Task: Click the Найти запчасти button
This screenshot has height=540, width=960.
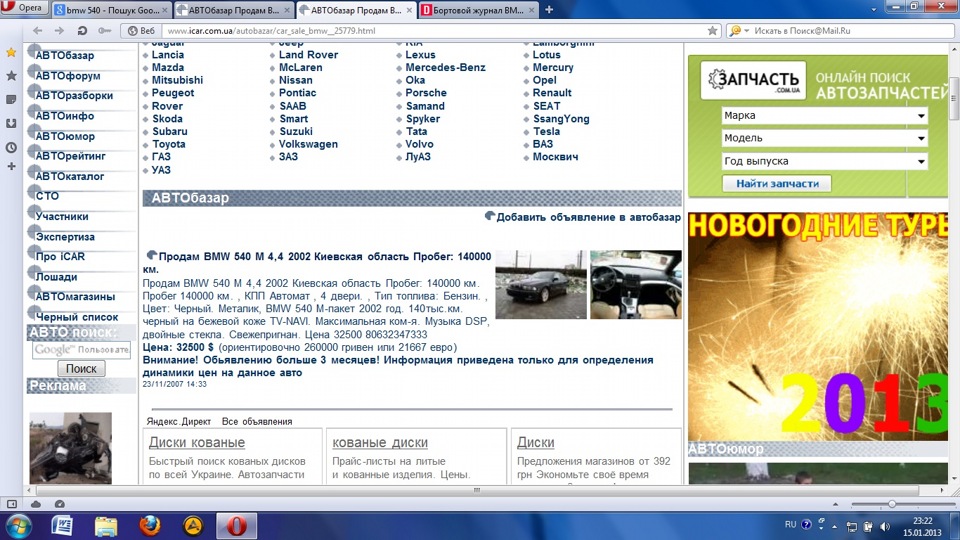Action: point(777,184)
